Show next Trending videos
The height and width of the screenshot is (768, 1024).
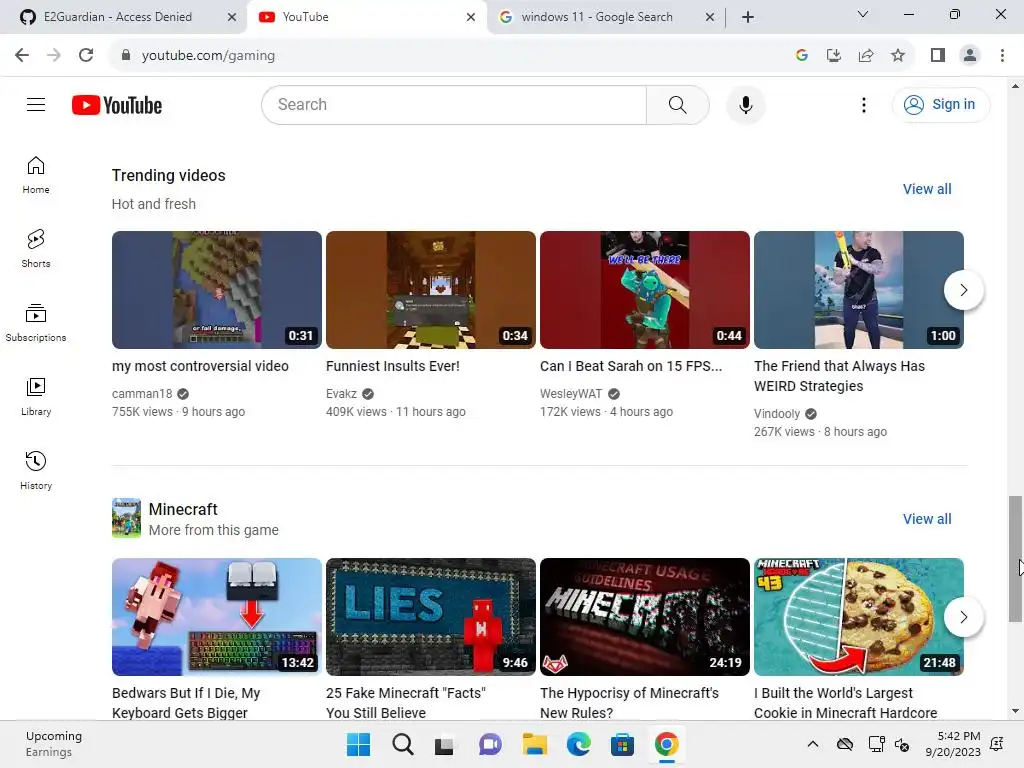pyautogui.click(x=963, y=289)
